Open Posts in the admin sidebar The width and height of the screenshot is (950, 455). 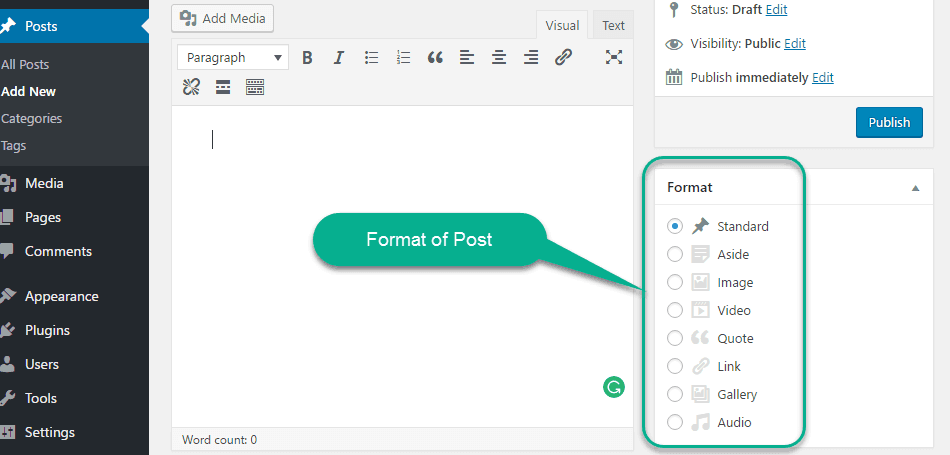[74, 26]
